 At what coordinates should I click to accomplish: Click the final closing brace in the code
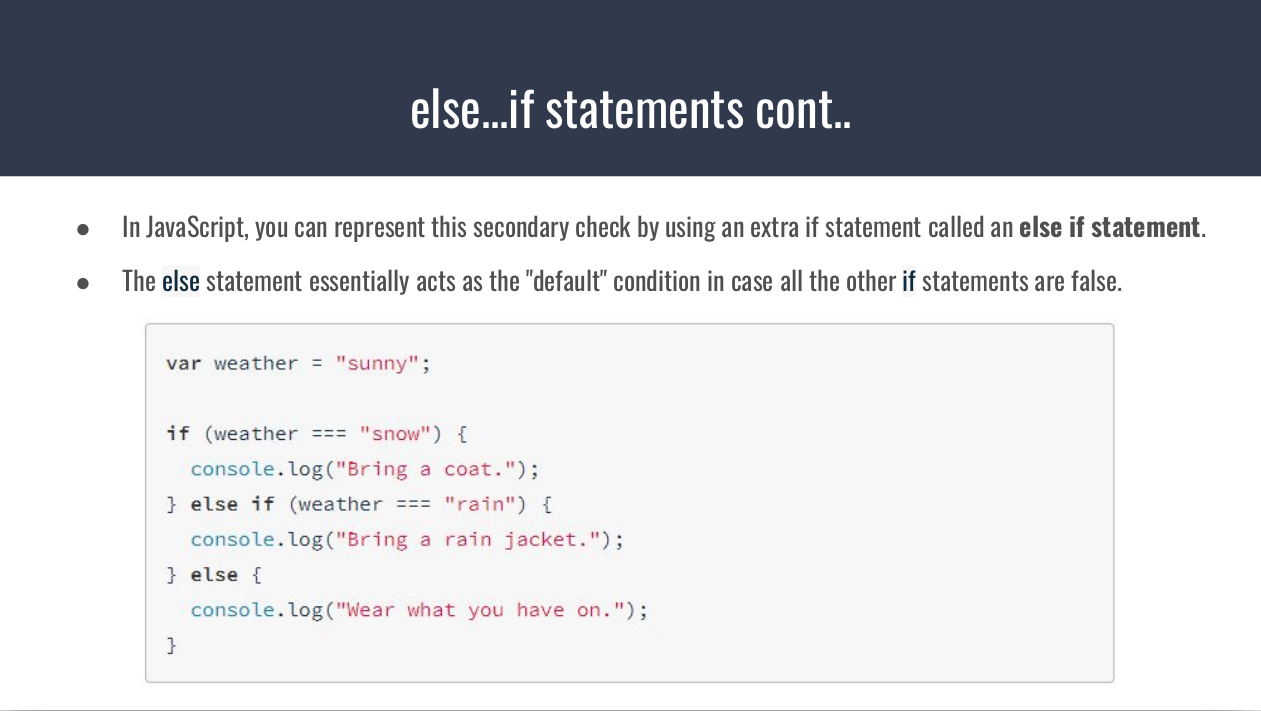pos(171,645)
